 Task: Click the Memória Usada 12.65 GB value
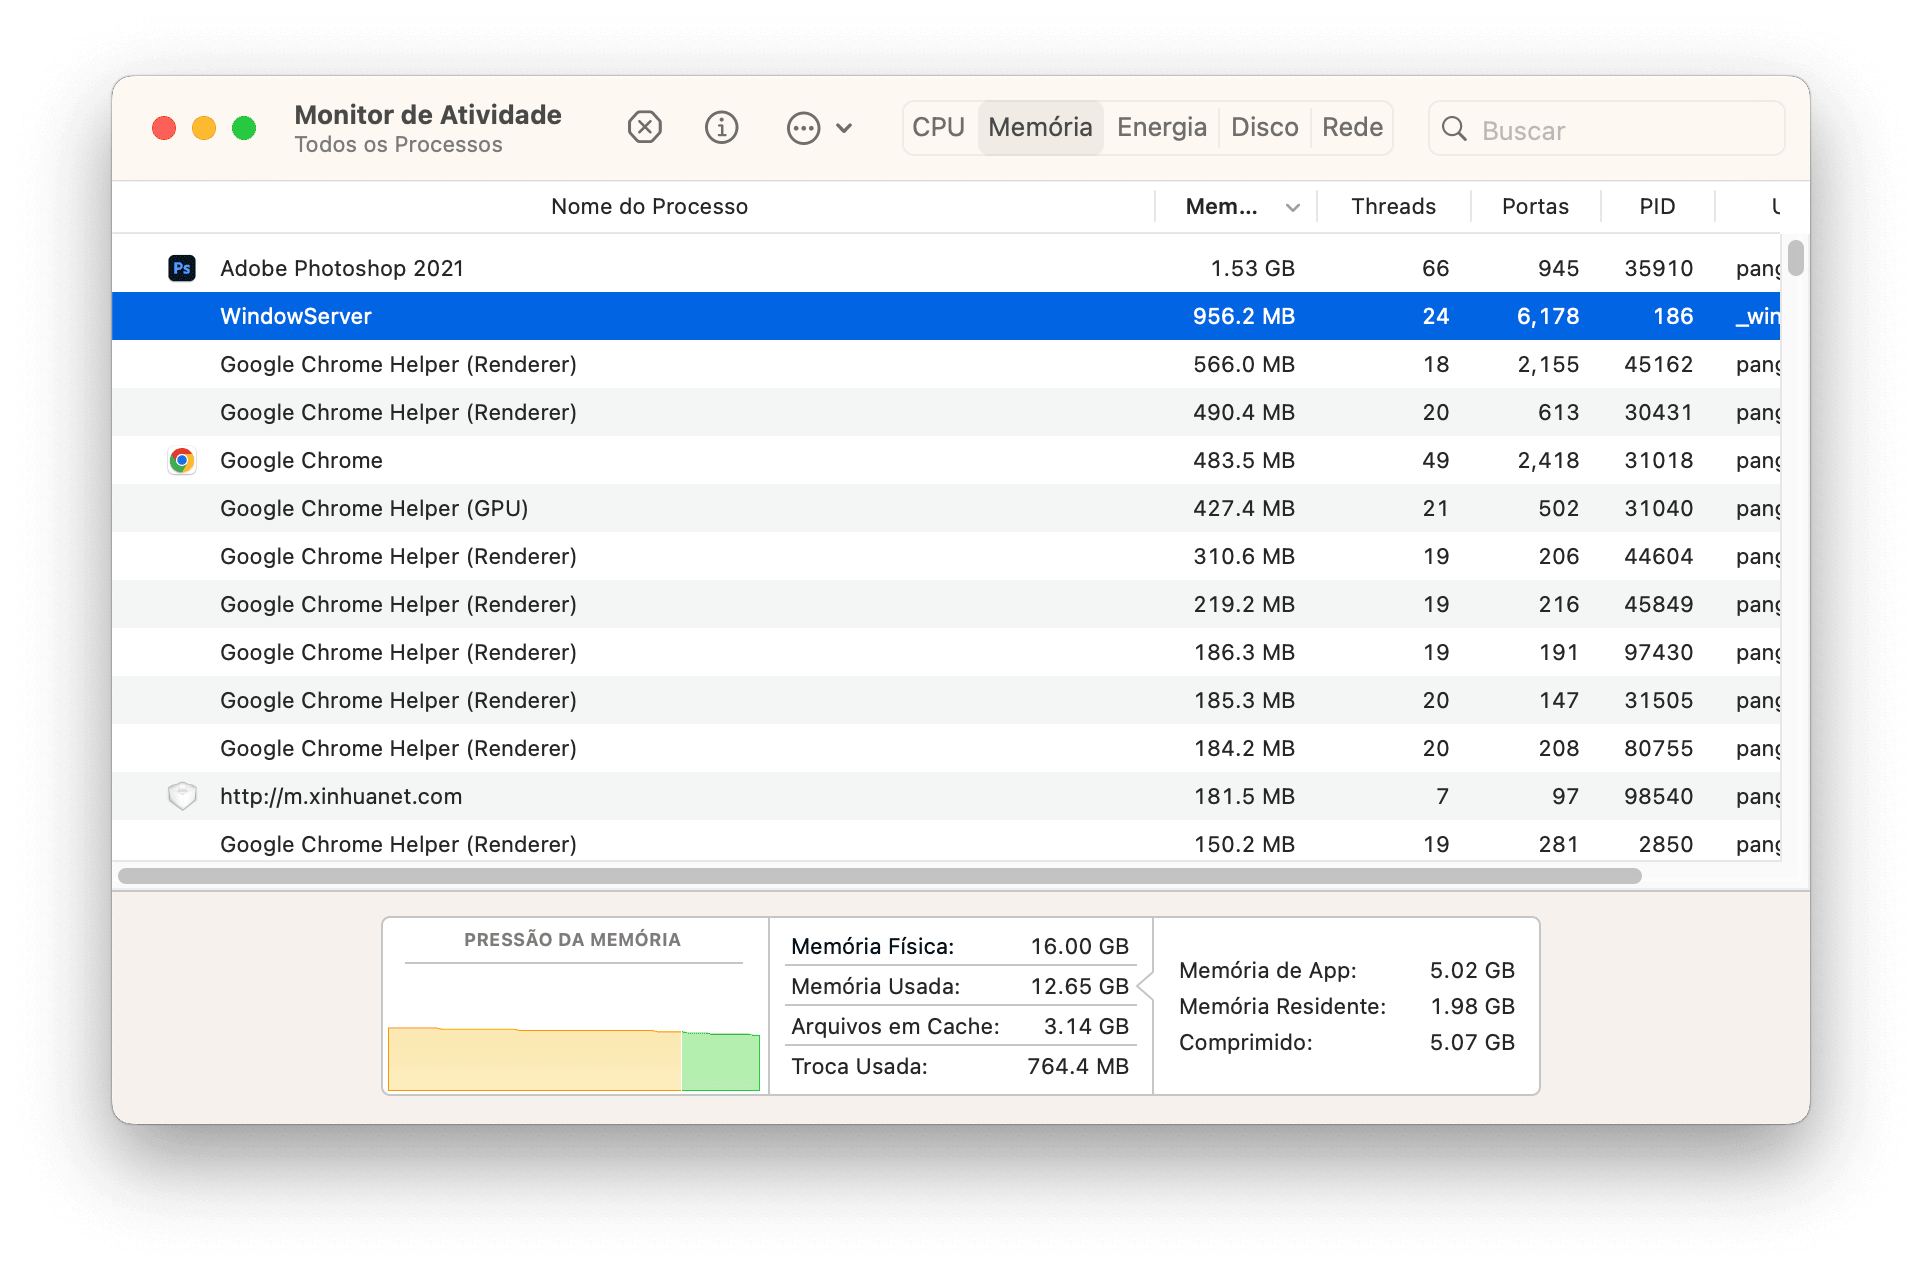(1079, 986)
